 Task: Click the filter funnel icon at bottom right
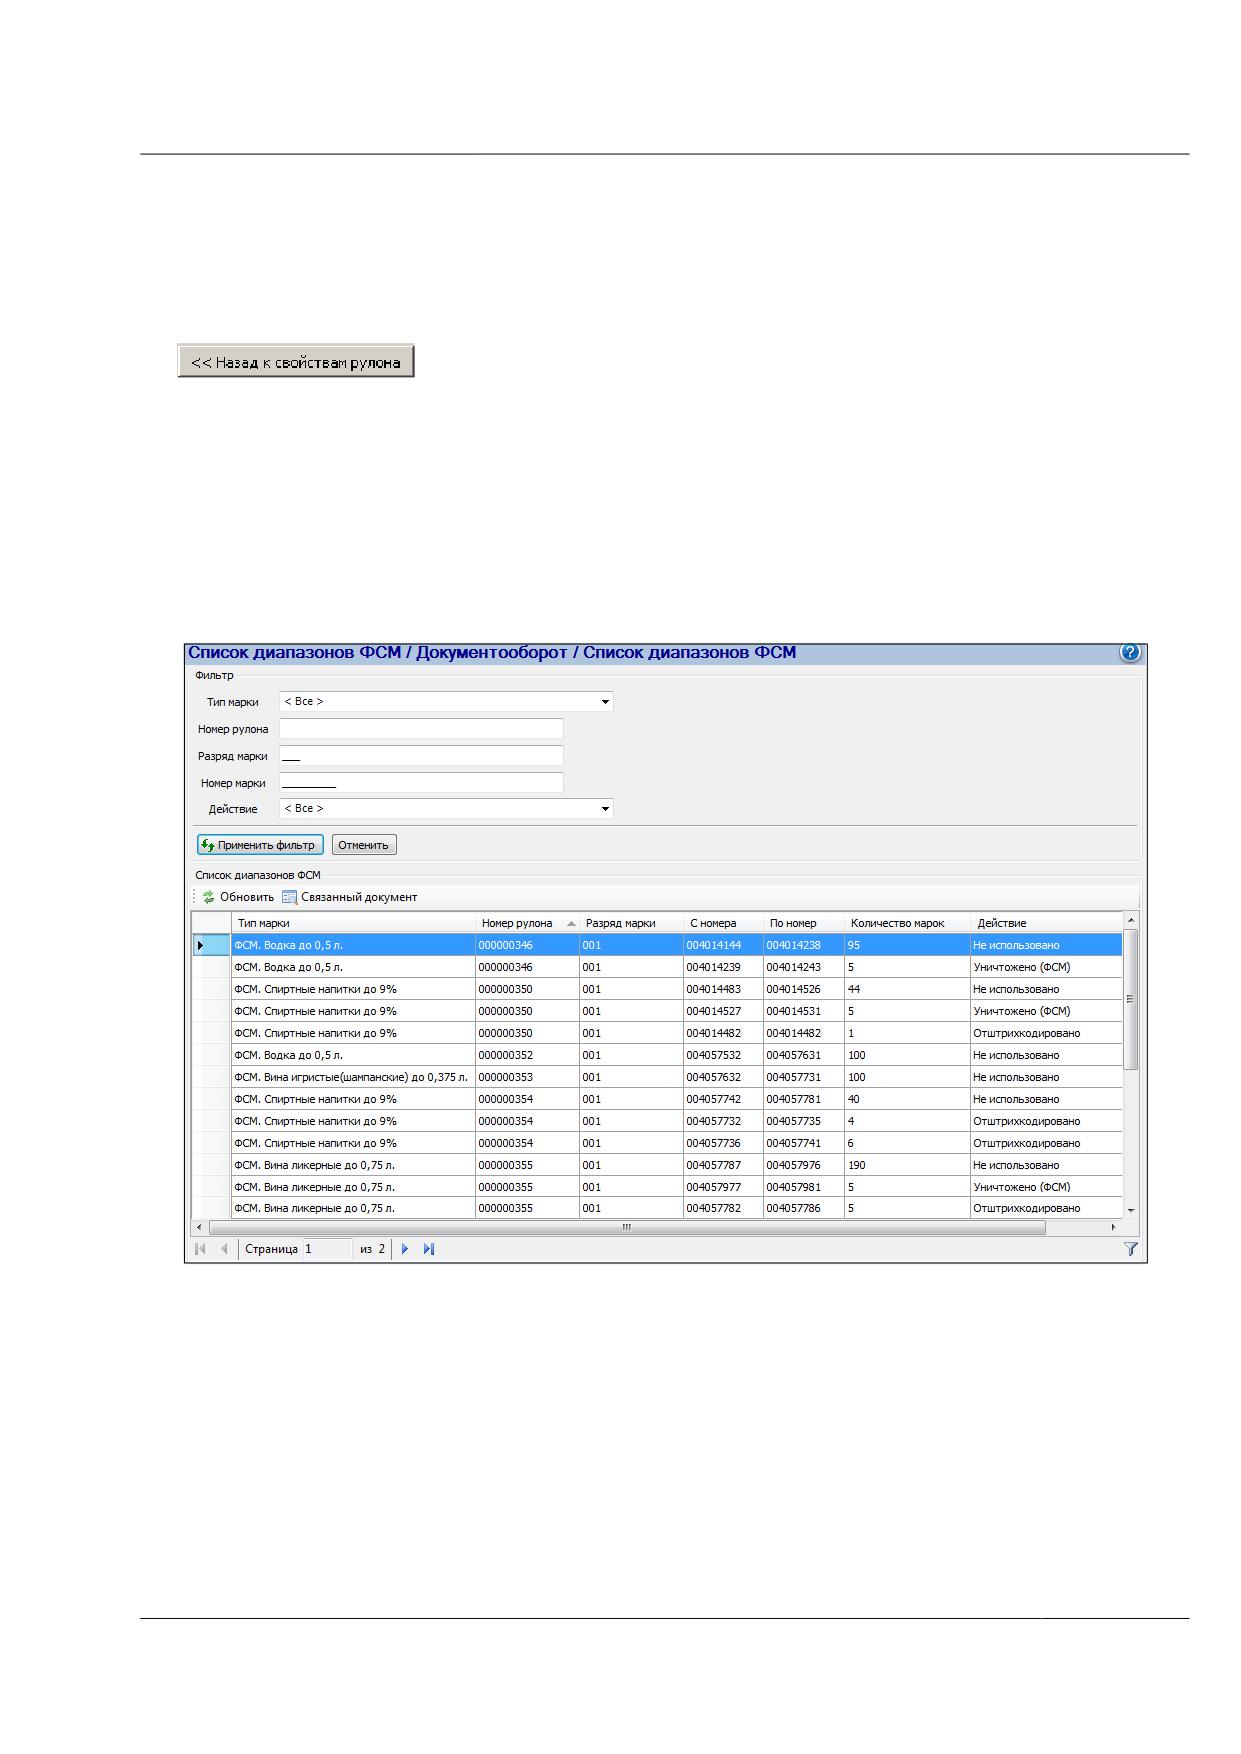[x=1131, y=1248]
